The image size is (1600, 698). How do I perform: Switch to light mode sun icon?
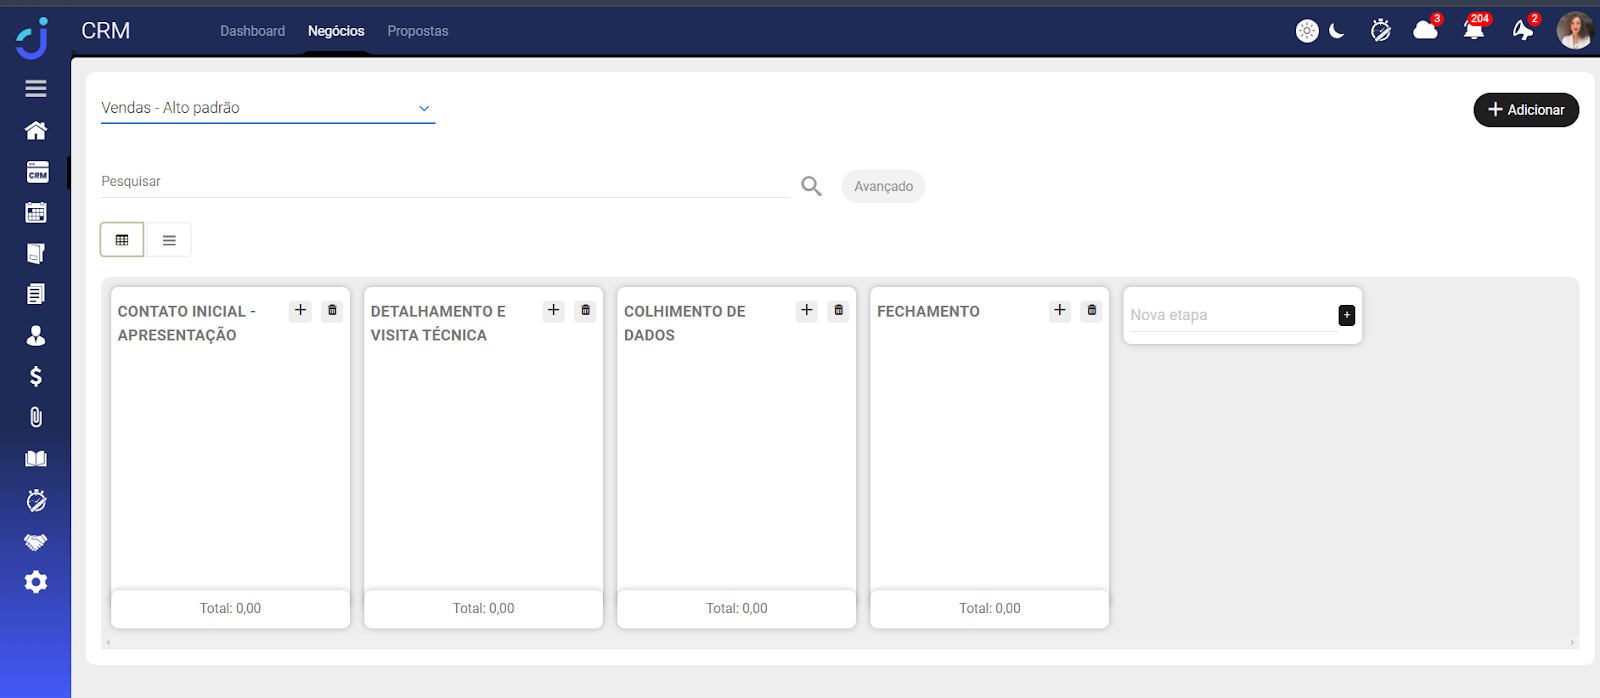tap(1307, 31)
